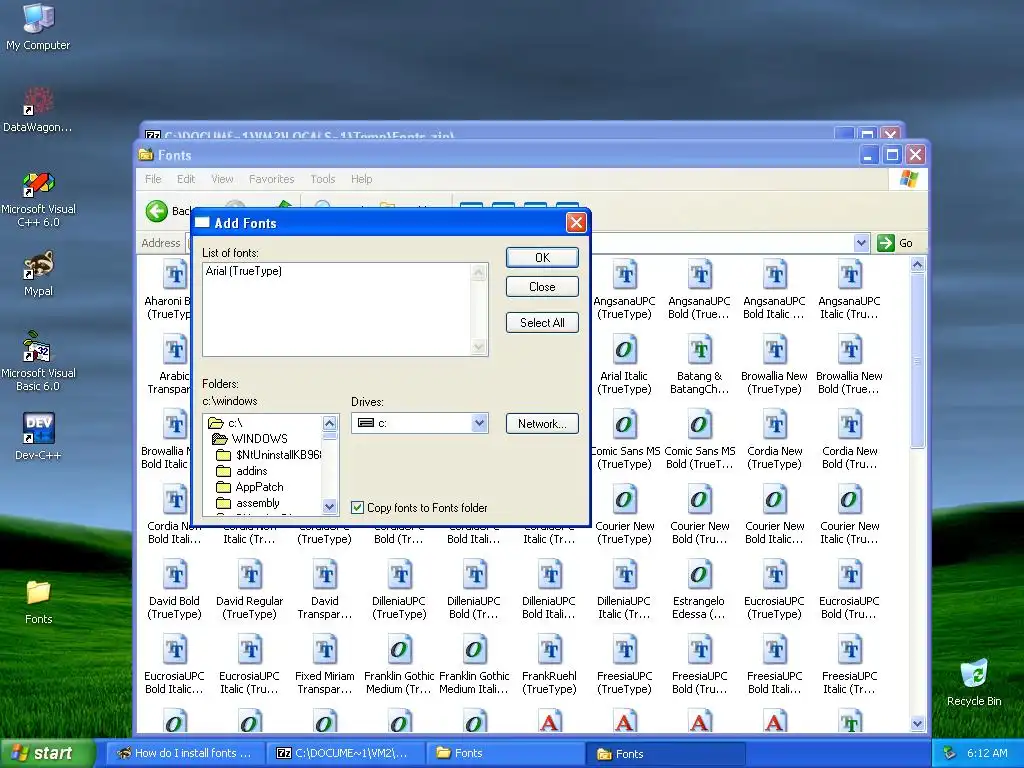Open View menu in Fonts window
This screenshot has width=1024, height=768.
pyautogui.click(x=222, y=179)
